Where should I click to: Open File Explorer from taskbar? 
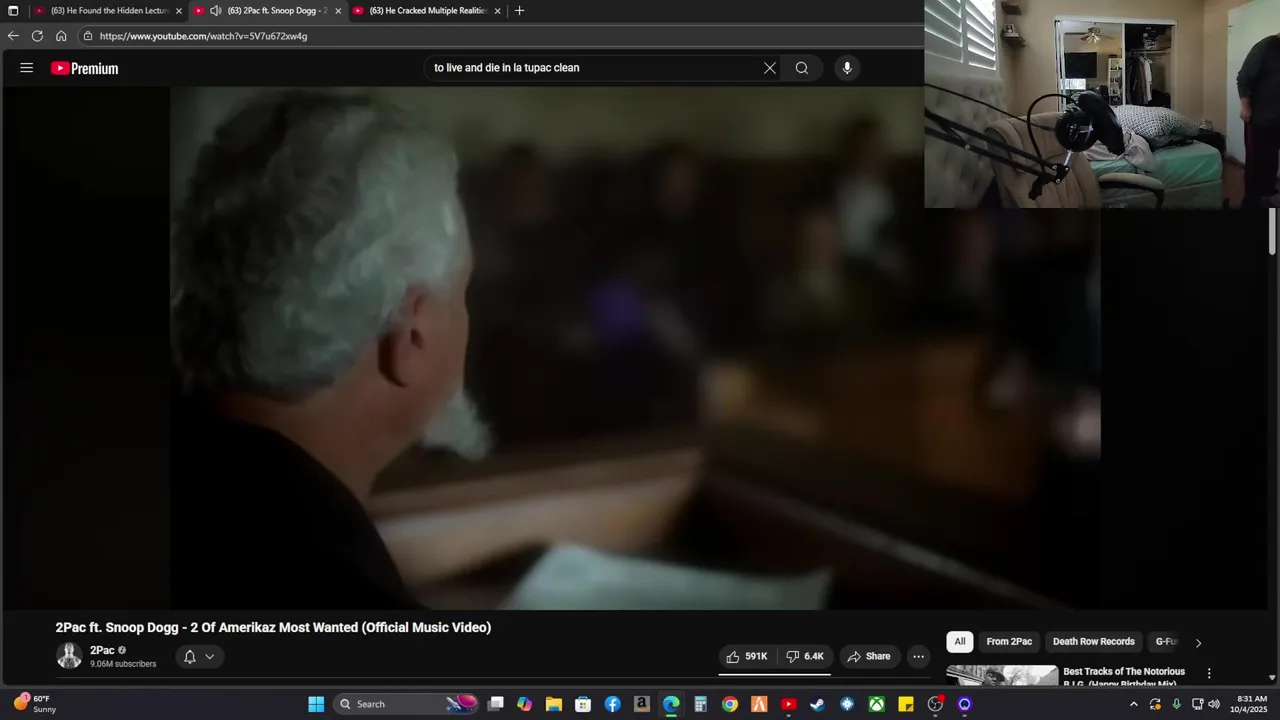point(554,704)
